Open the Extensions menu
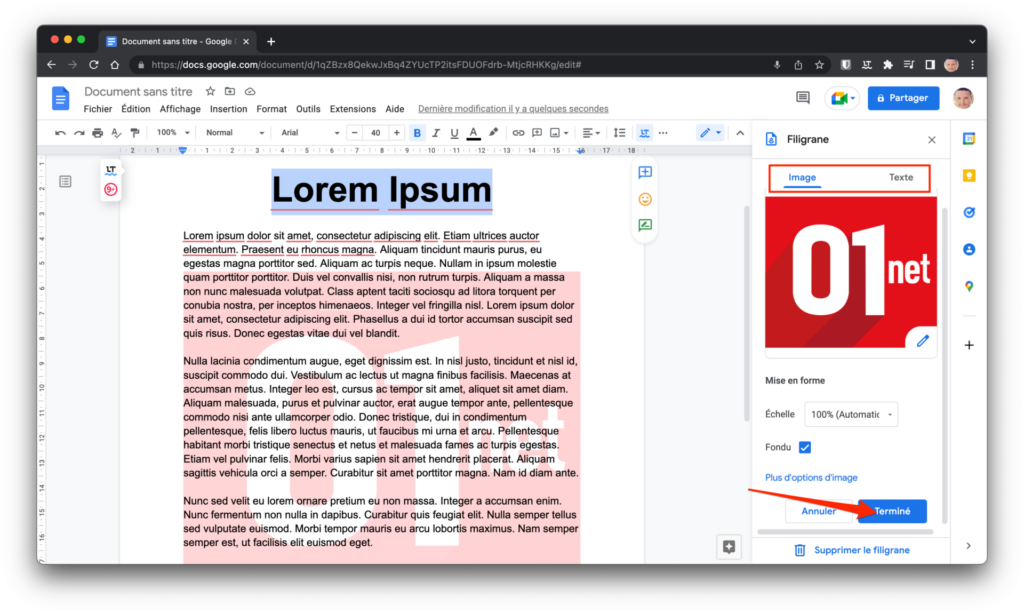 (353, 109)
